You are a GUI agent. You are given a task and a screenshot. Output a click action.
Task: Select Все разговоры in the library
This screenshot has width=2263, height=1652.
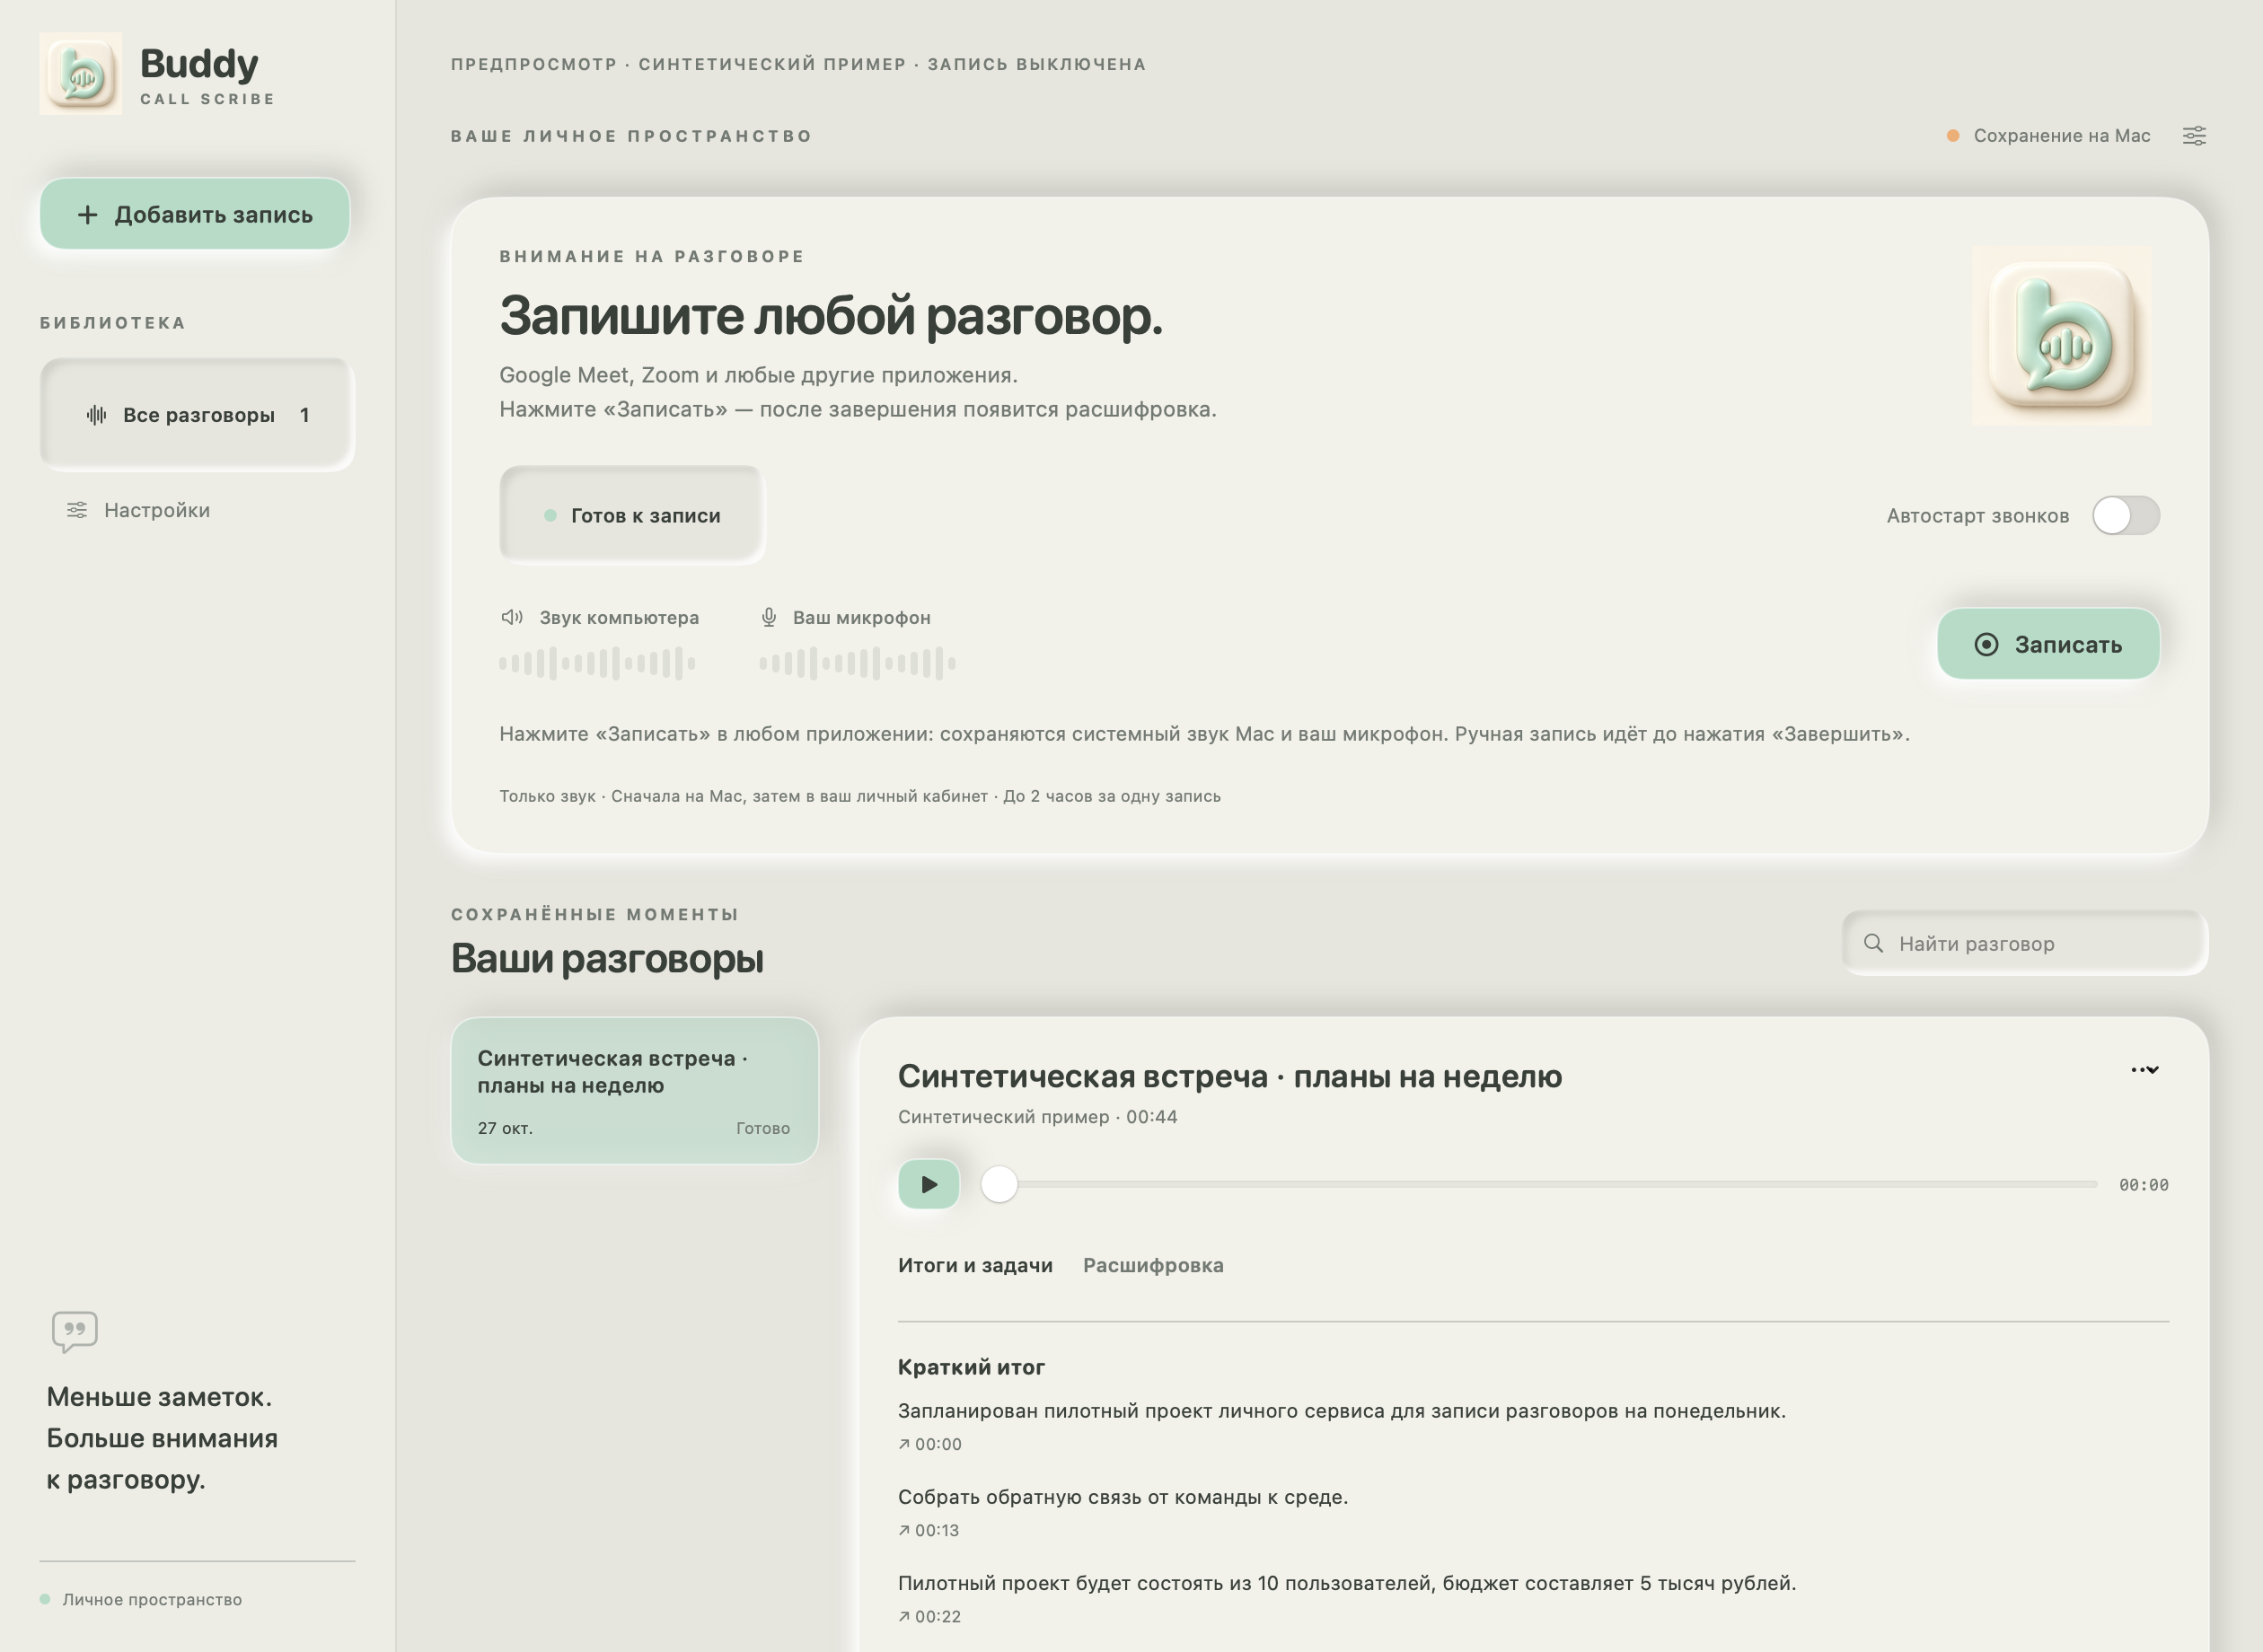197,414
